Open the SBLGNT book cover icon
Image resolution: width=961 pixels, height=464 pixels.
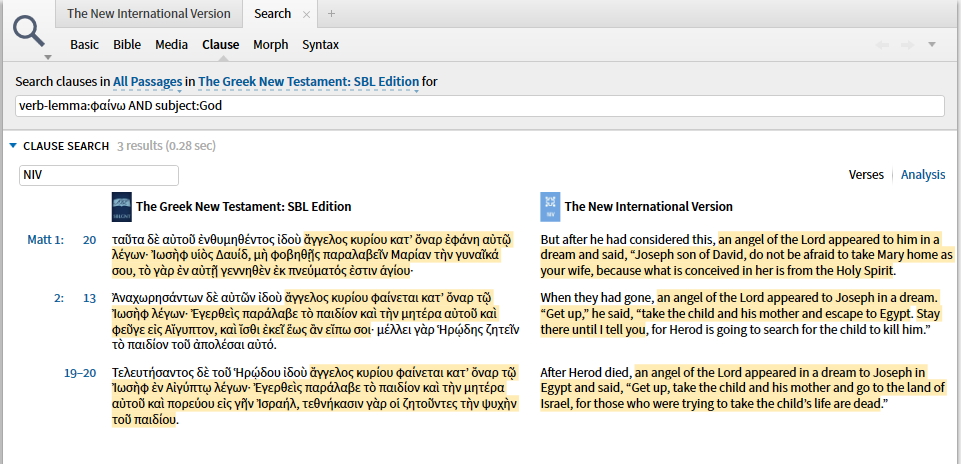coord(121,207)
